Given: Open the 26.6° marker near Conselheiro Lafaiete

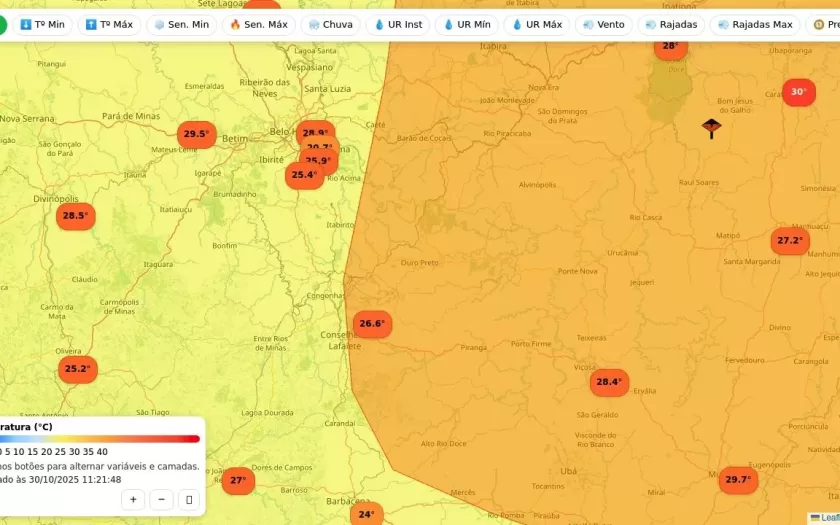Looking at the screenshot, I should 372,324.
